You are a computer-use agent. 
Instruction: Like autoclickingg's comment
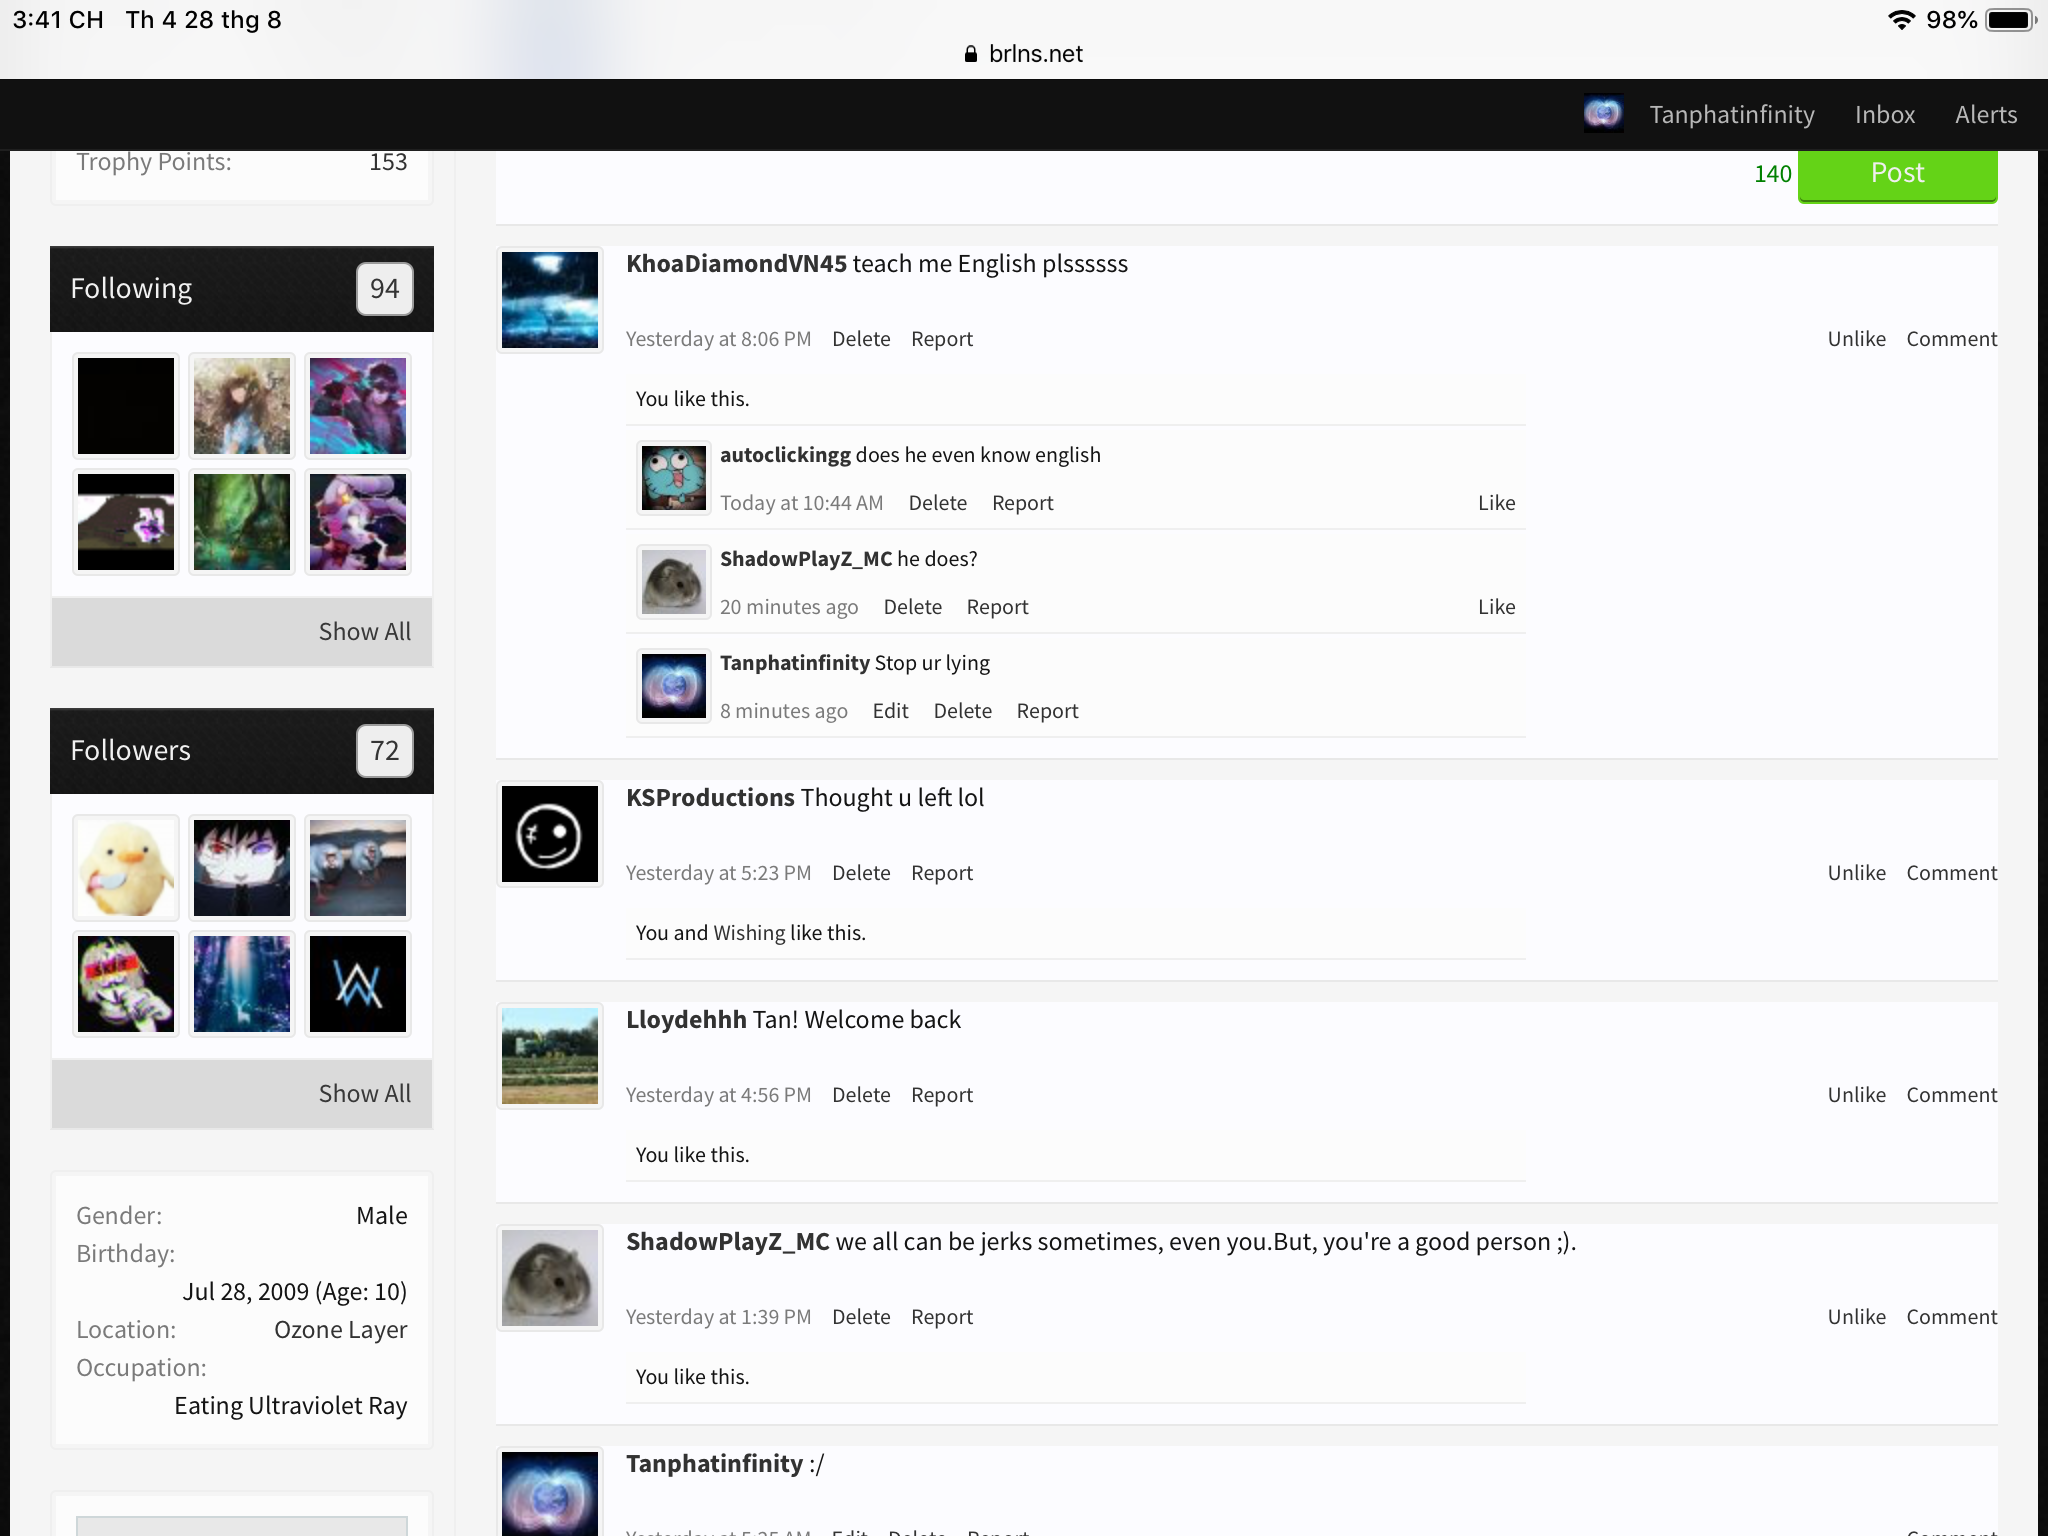[x=1496, y=503]
